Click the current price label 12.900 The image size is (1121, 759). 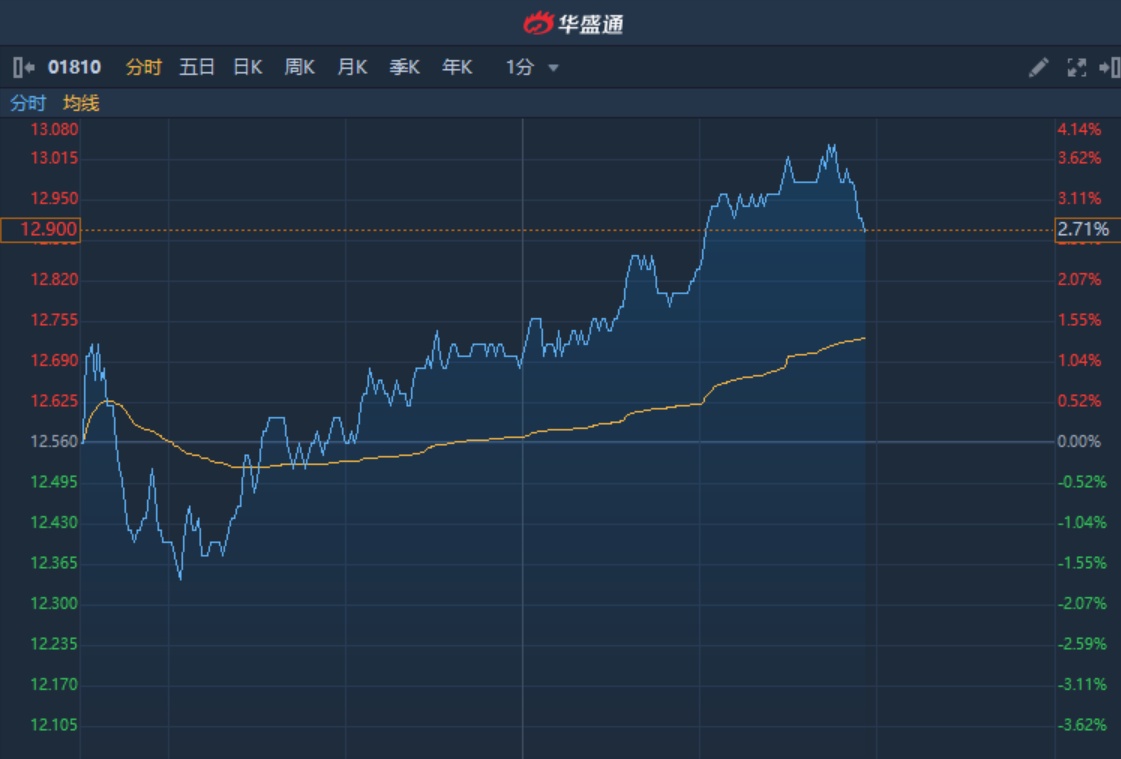coord(39,230)
